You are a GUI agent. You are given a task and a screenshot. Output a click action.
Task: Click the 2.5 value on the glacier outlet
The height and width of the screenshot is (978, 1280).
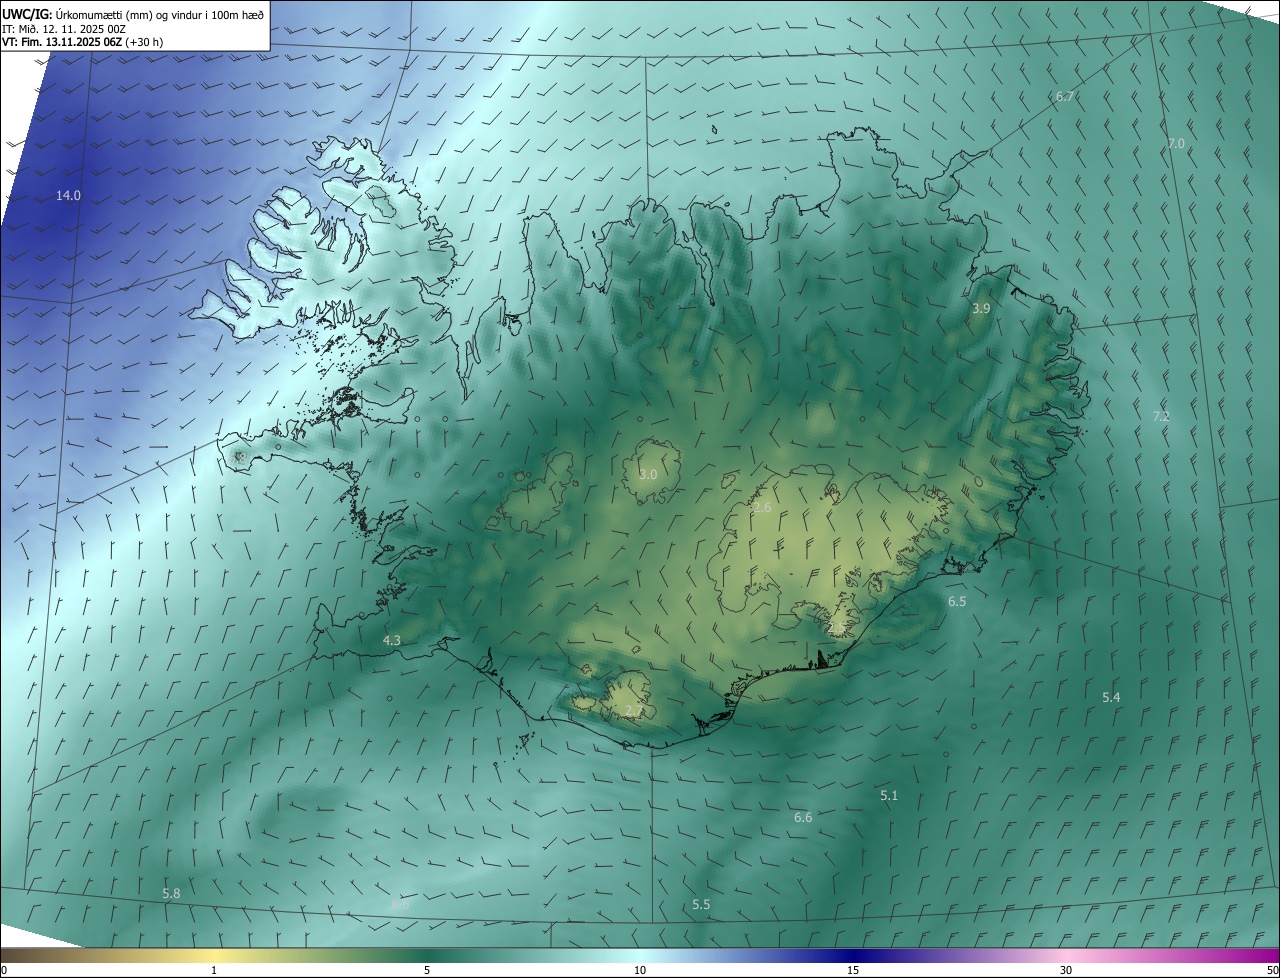pos(837,627)
